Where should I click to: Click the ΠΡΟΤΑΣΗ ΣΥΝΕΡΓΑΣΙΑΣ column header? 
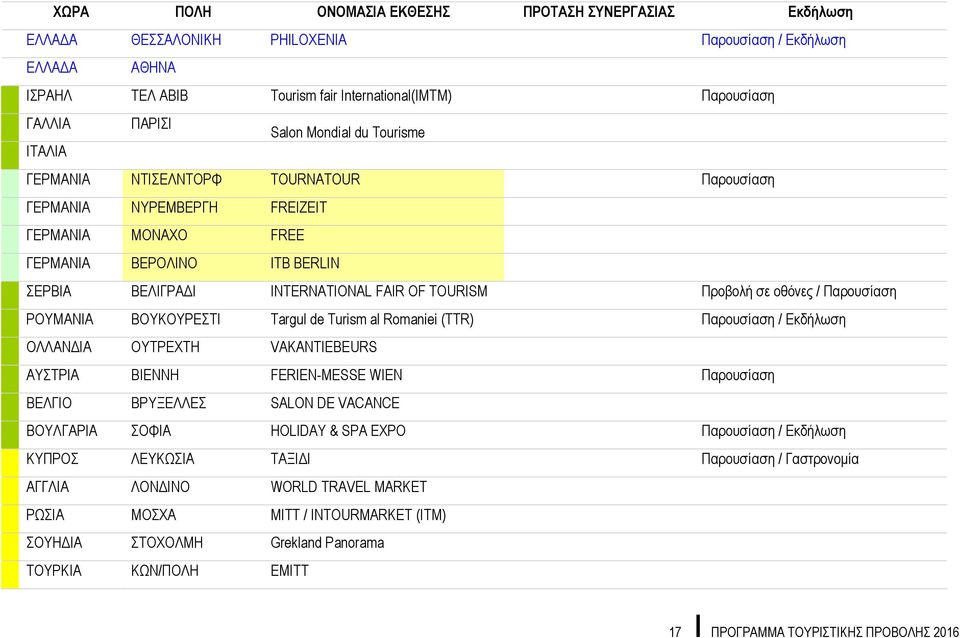(x=598, y=12)
